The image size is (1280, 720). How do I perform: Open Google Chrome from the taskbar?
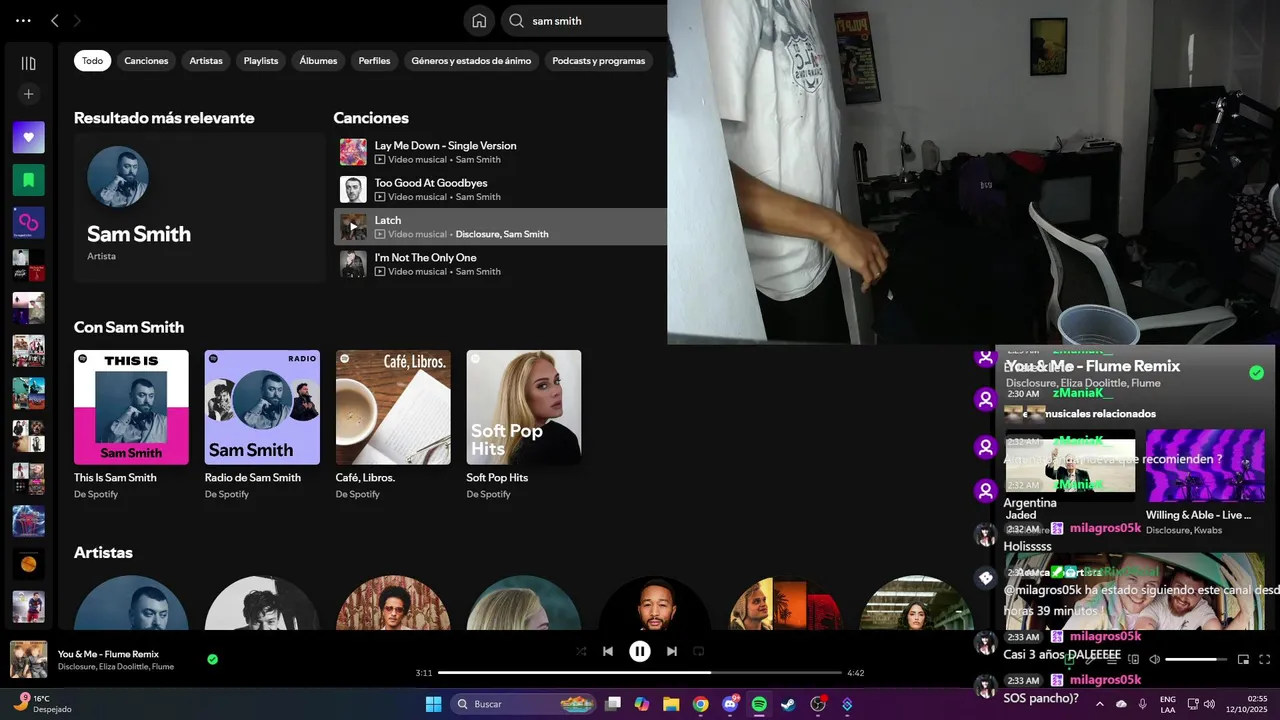coord(700,704)
